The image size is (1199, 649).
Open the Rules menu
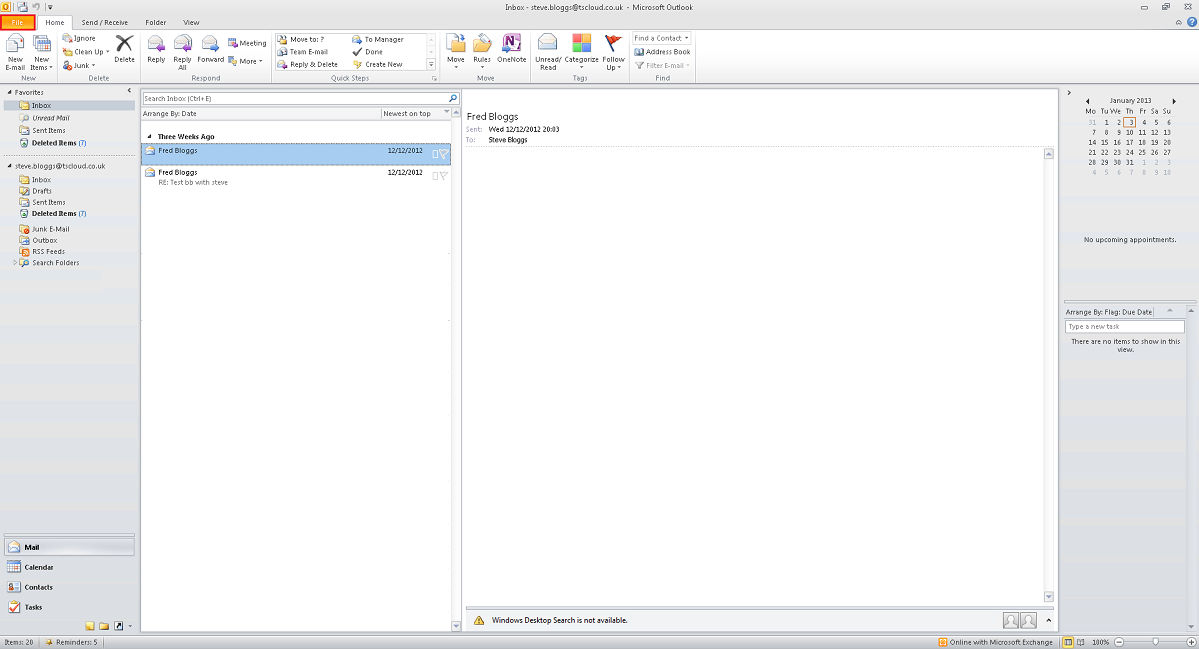482,52
